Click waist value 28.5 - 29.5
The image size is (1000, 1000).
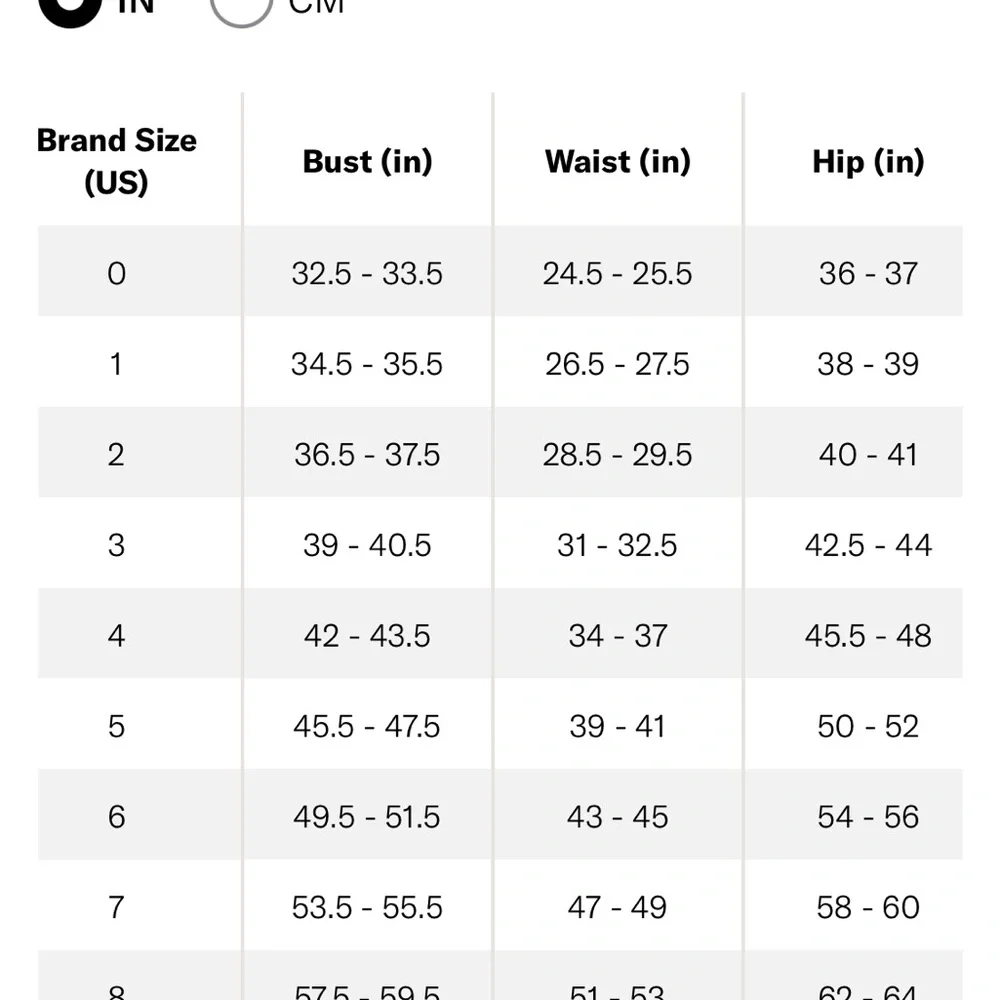click(617, 455)
